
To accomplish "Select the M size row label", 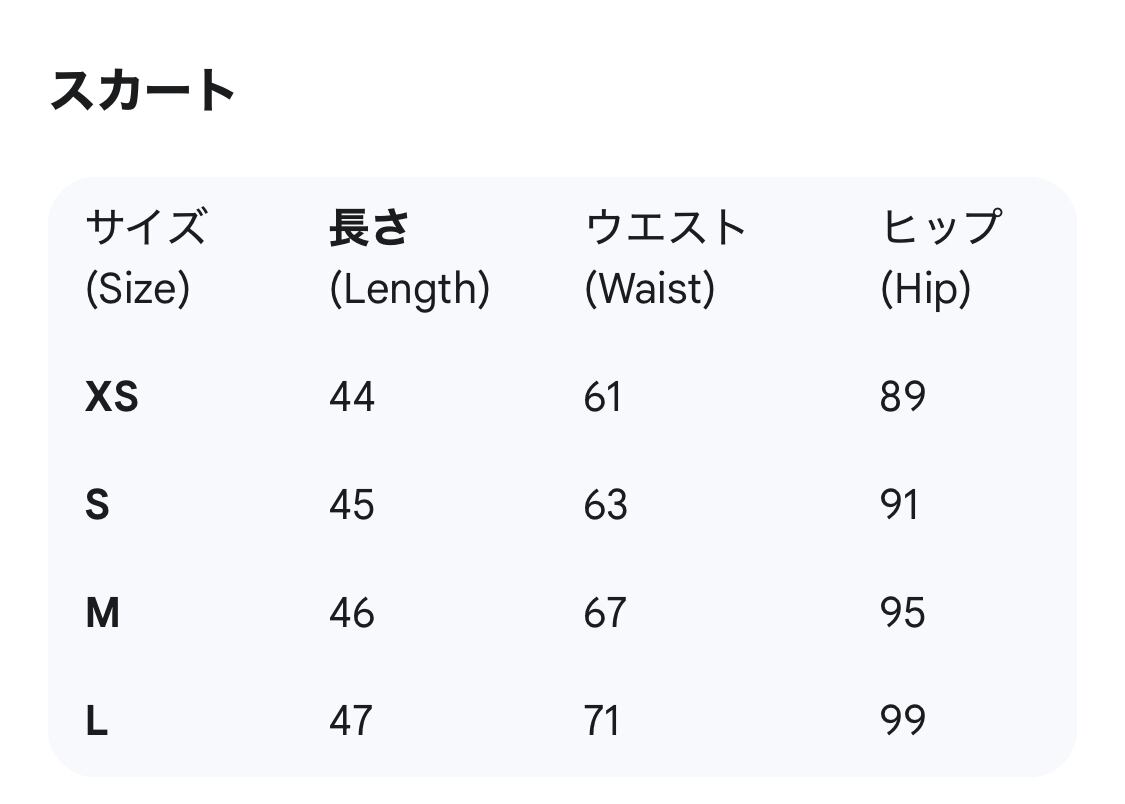I will point(102,613).
